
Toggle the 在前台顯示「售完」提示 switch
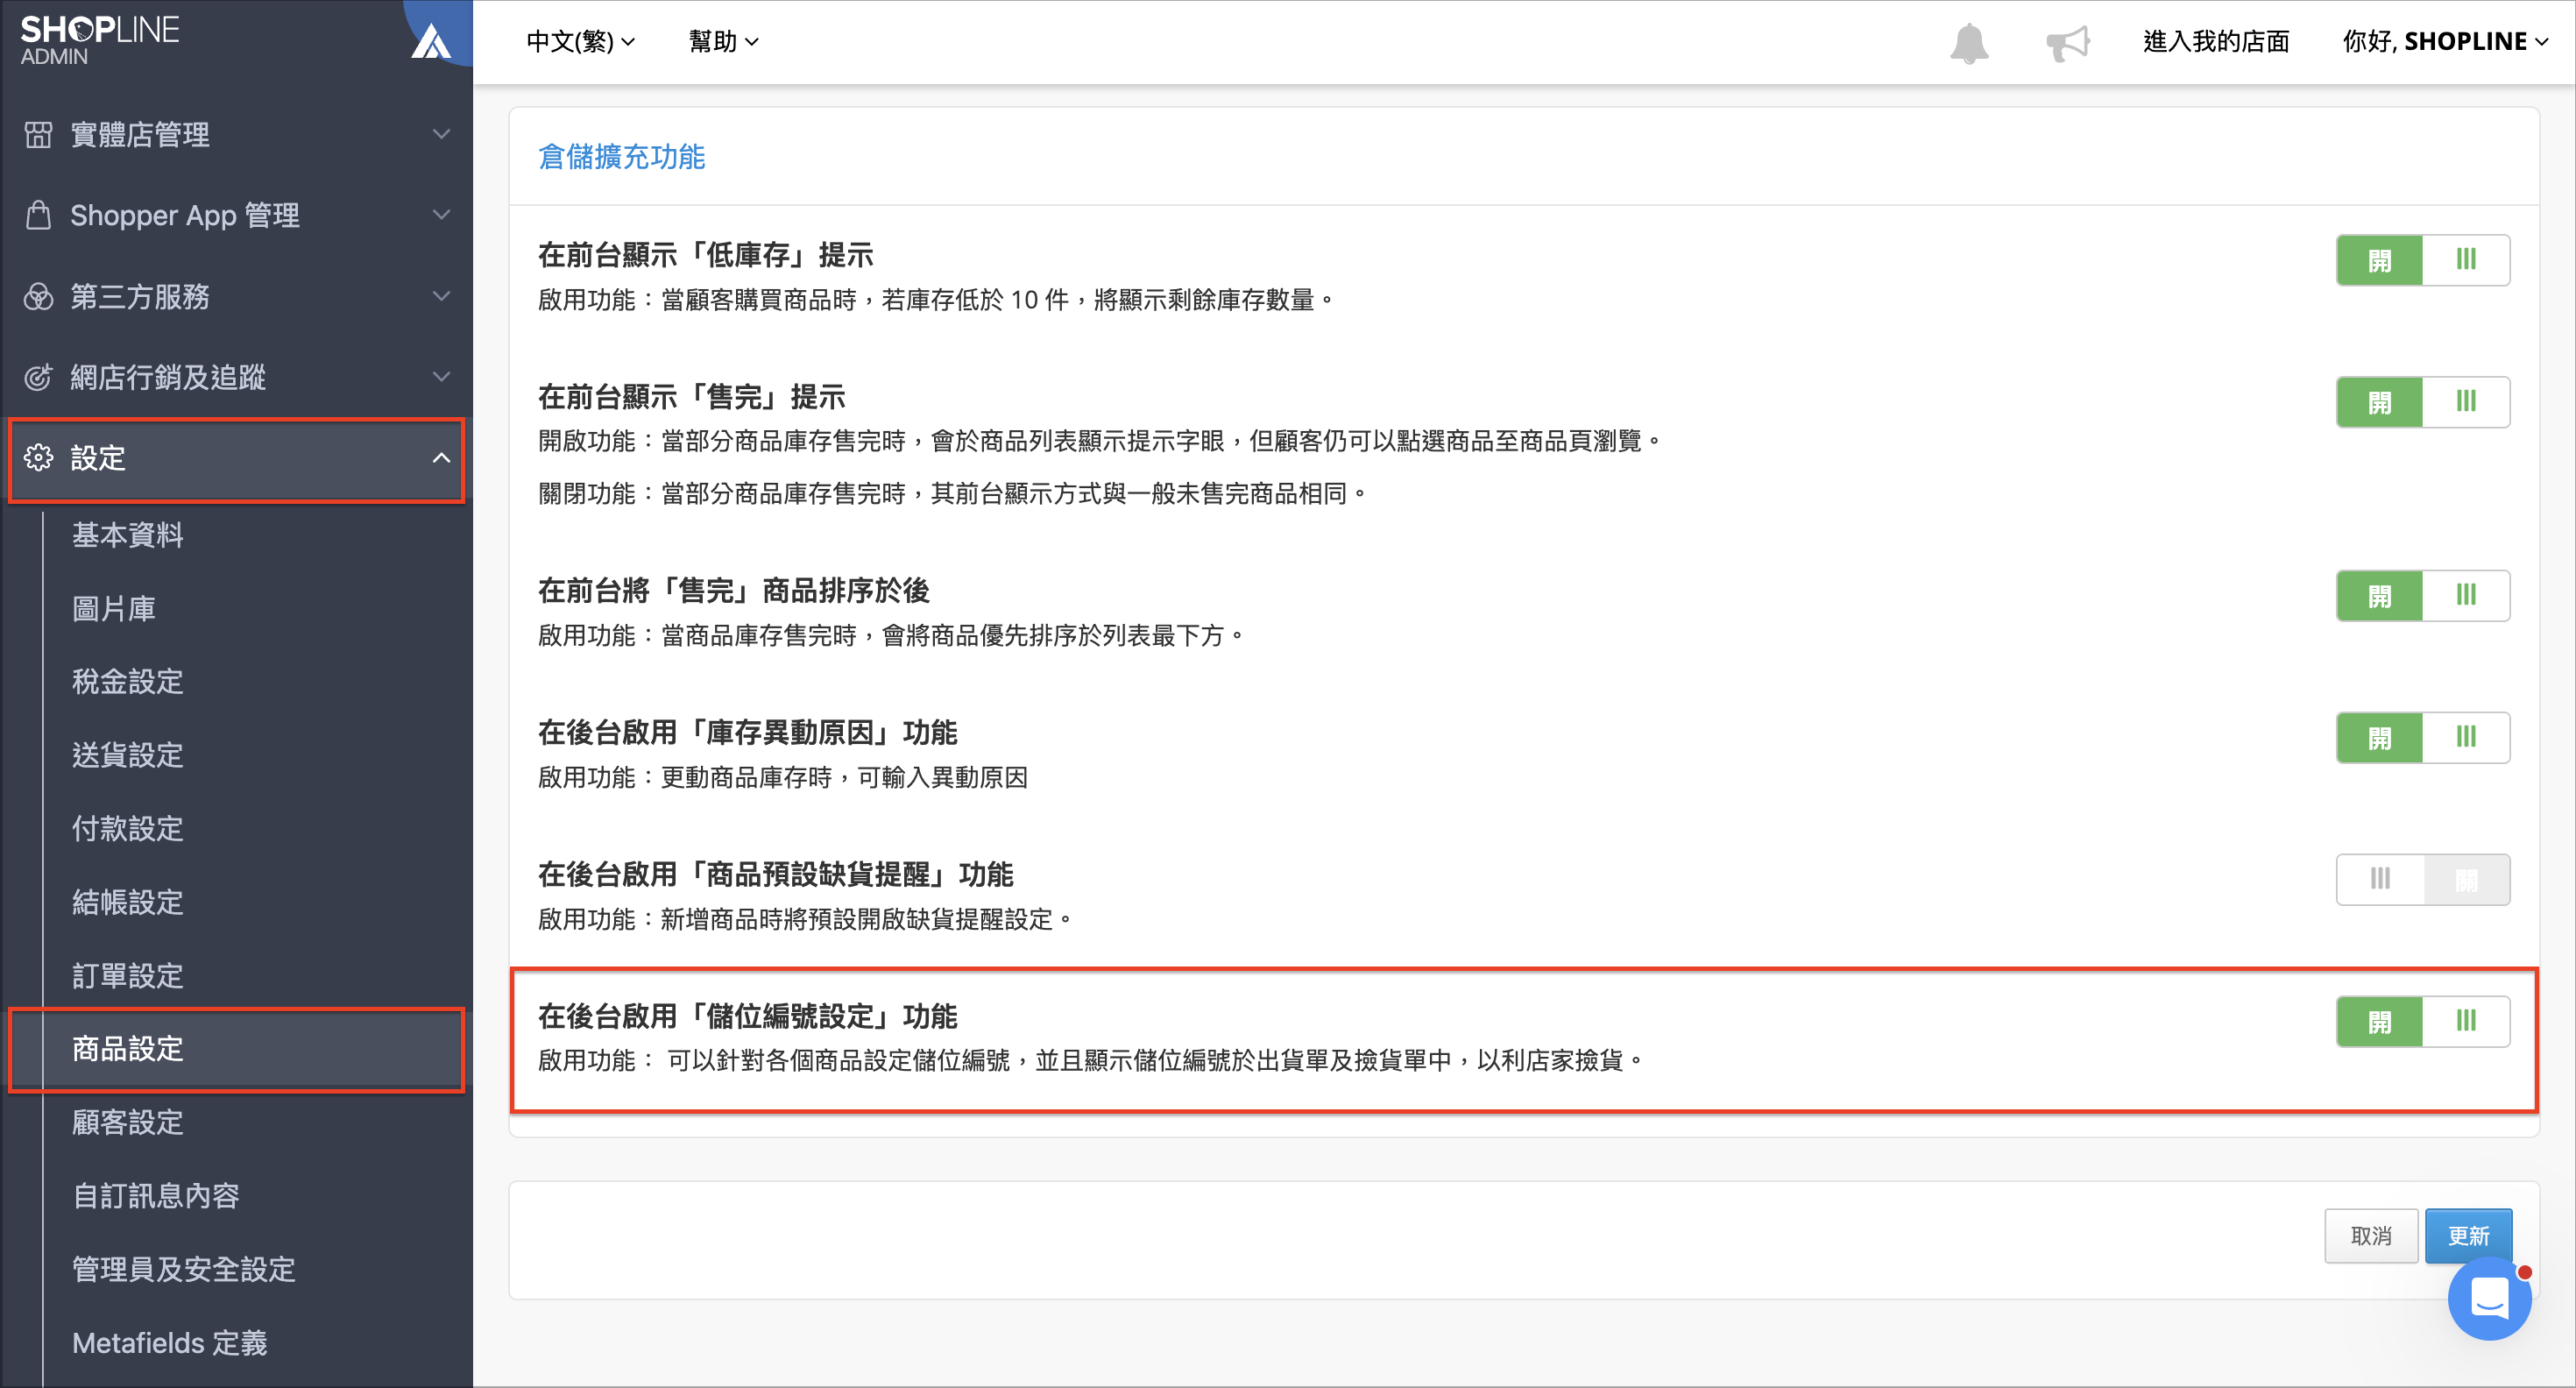(2422, 402)
